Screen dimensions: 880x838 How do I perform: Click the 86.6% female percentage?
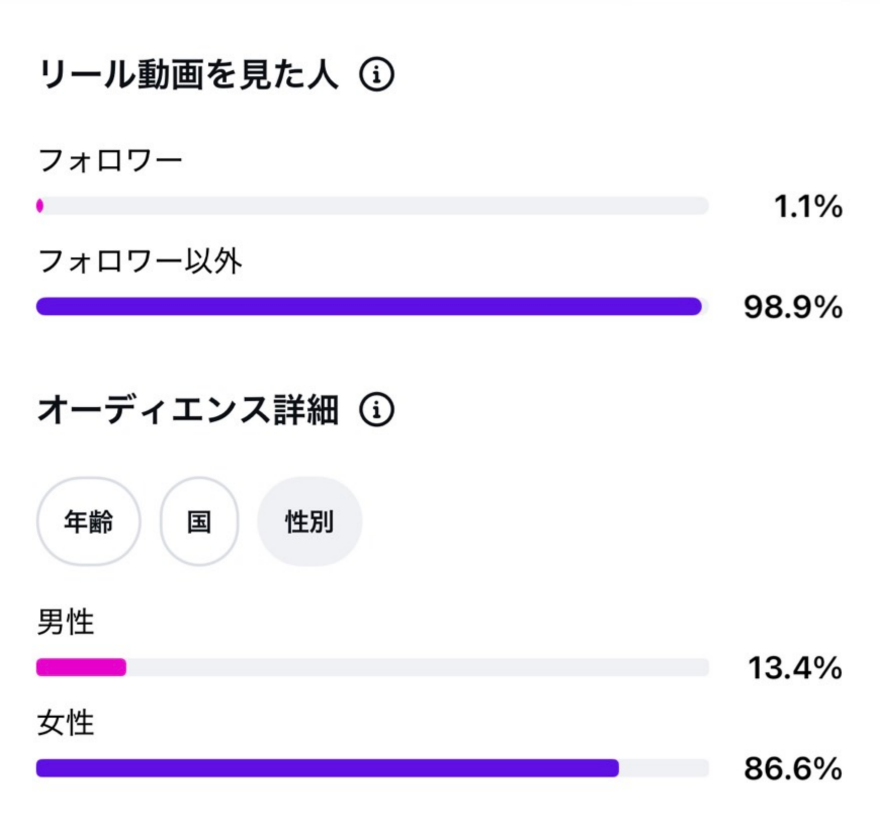(x=794, y=769)
